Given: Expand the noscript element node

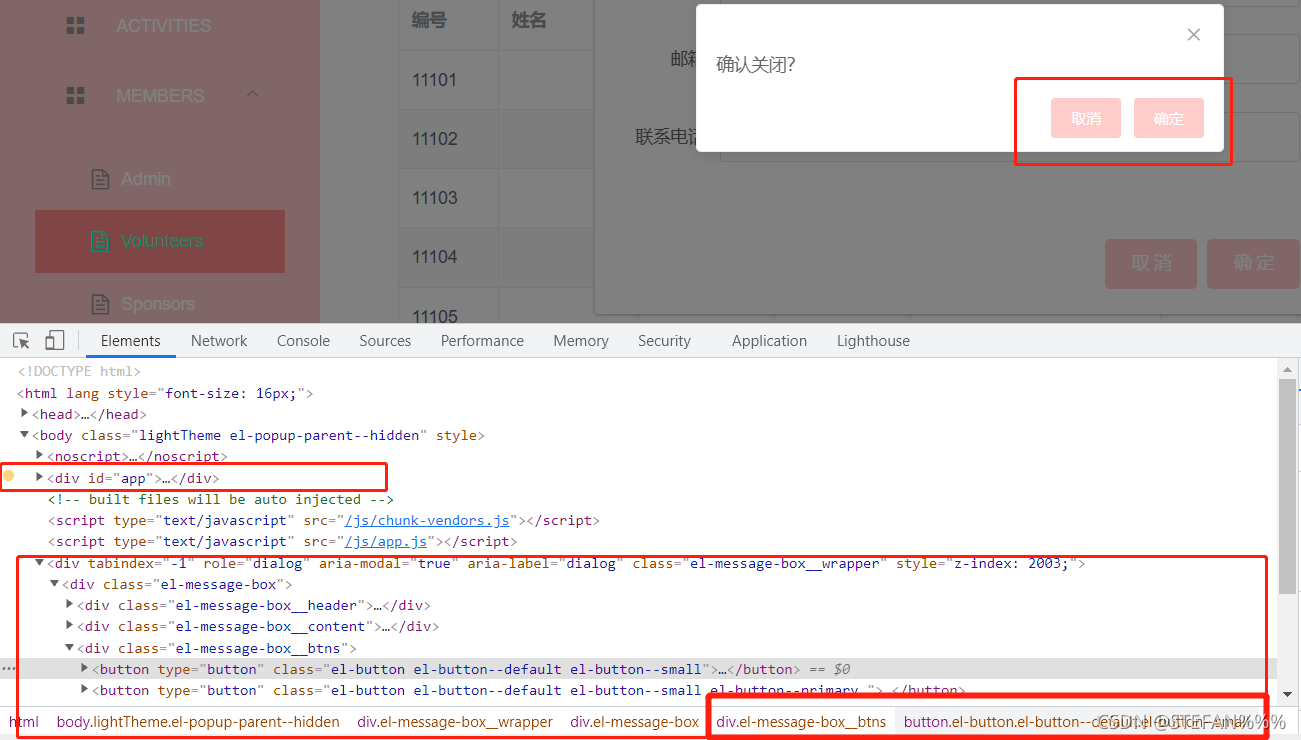Looking at the screenshot, I should (40, 456).
